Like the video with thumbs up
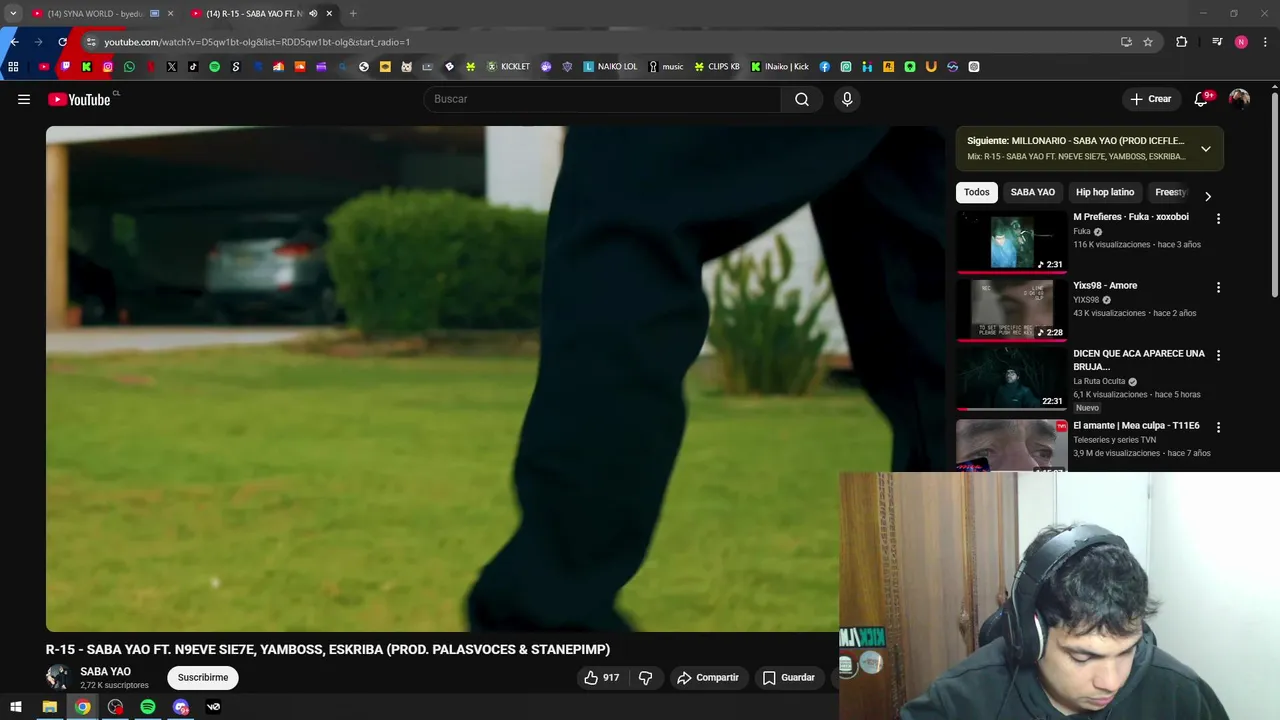 pyautogui.click(x=602, y=678)
